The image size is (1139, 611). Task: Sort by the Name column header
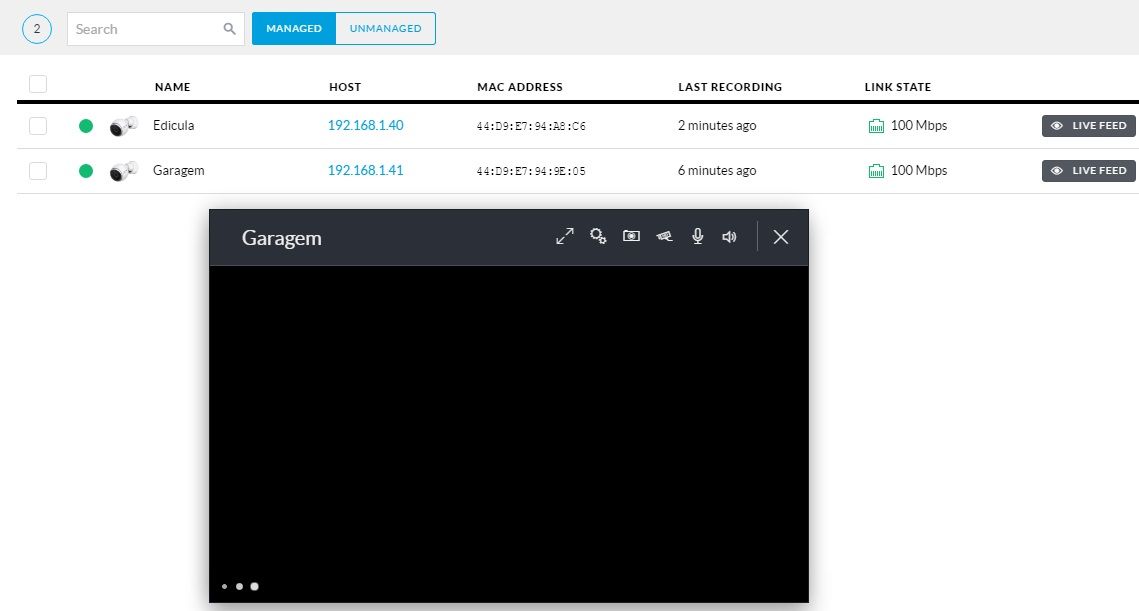click(x=172, y=86)
